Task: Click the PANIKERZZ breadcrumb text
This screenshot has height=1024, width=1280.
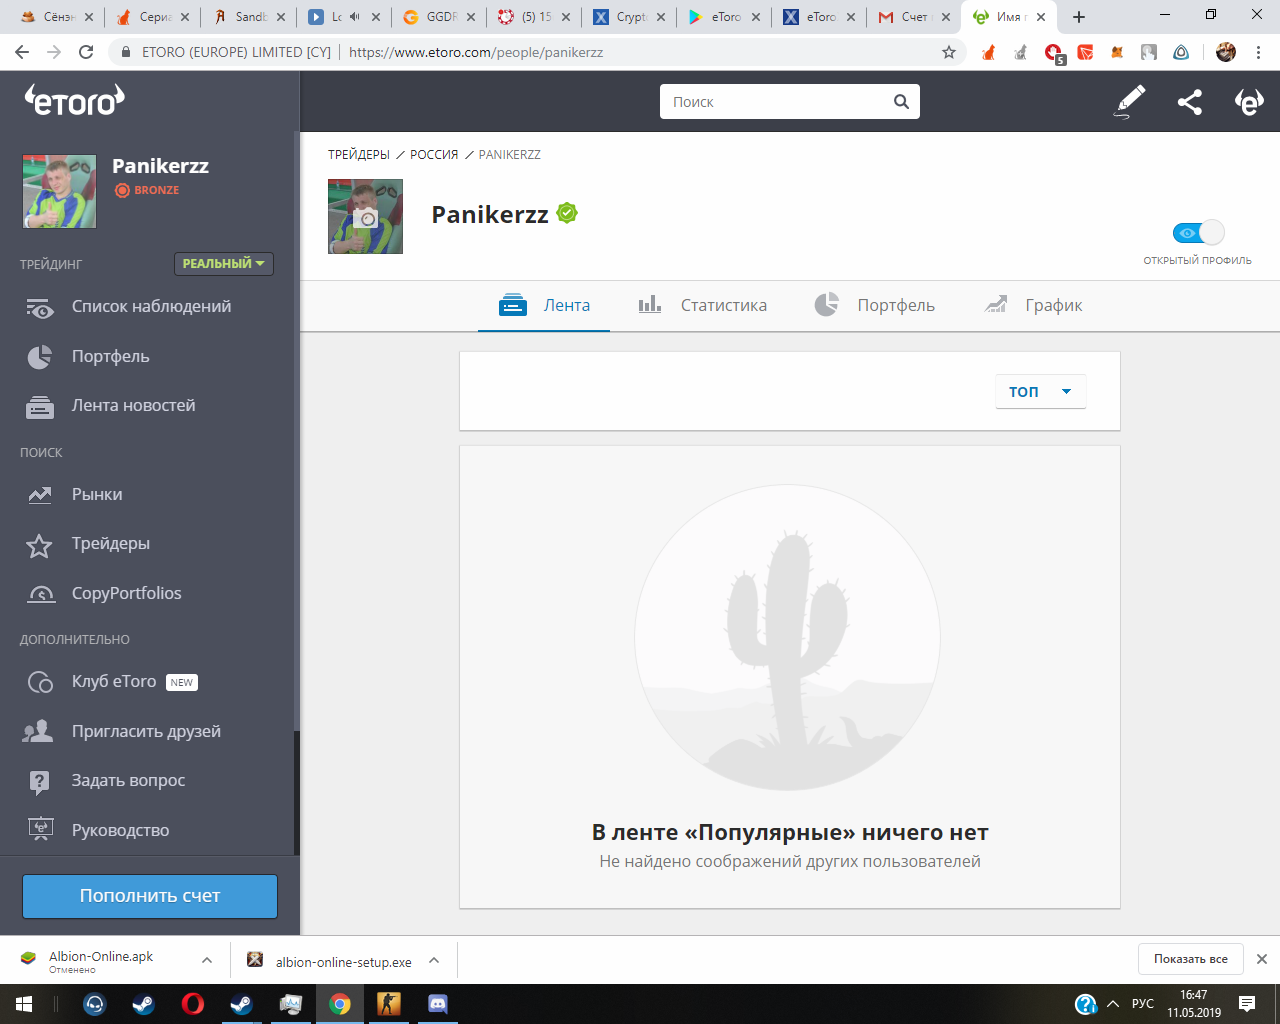Action: click(x=510, y=155)
